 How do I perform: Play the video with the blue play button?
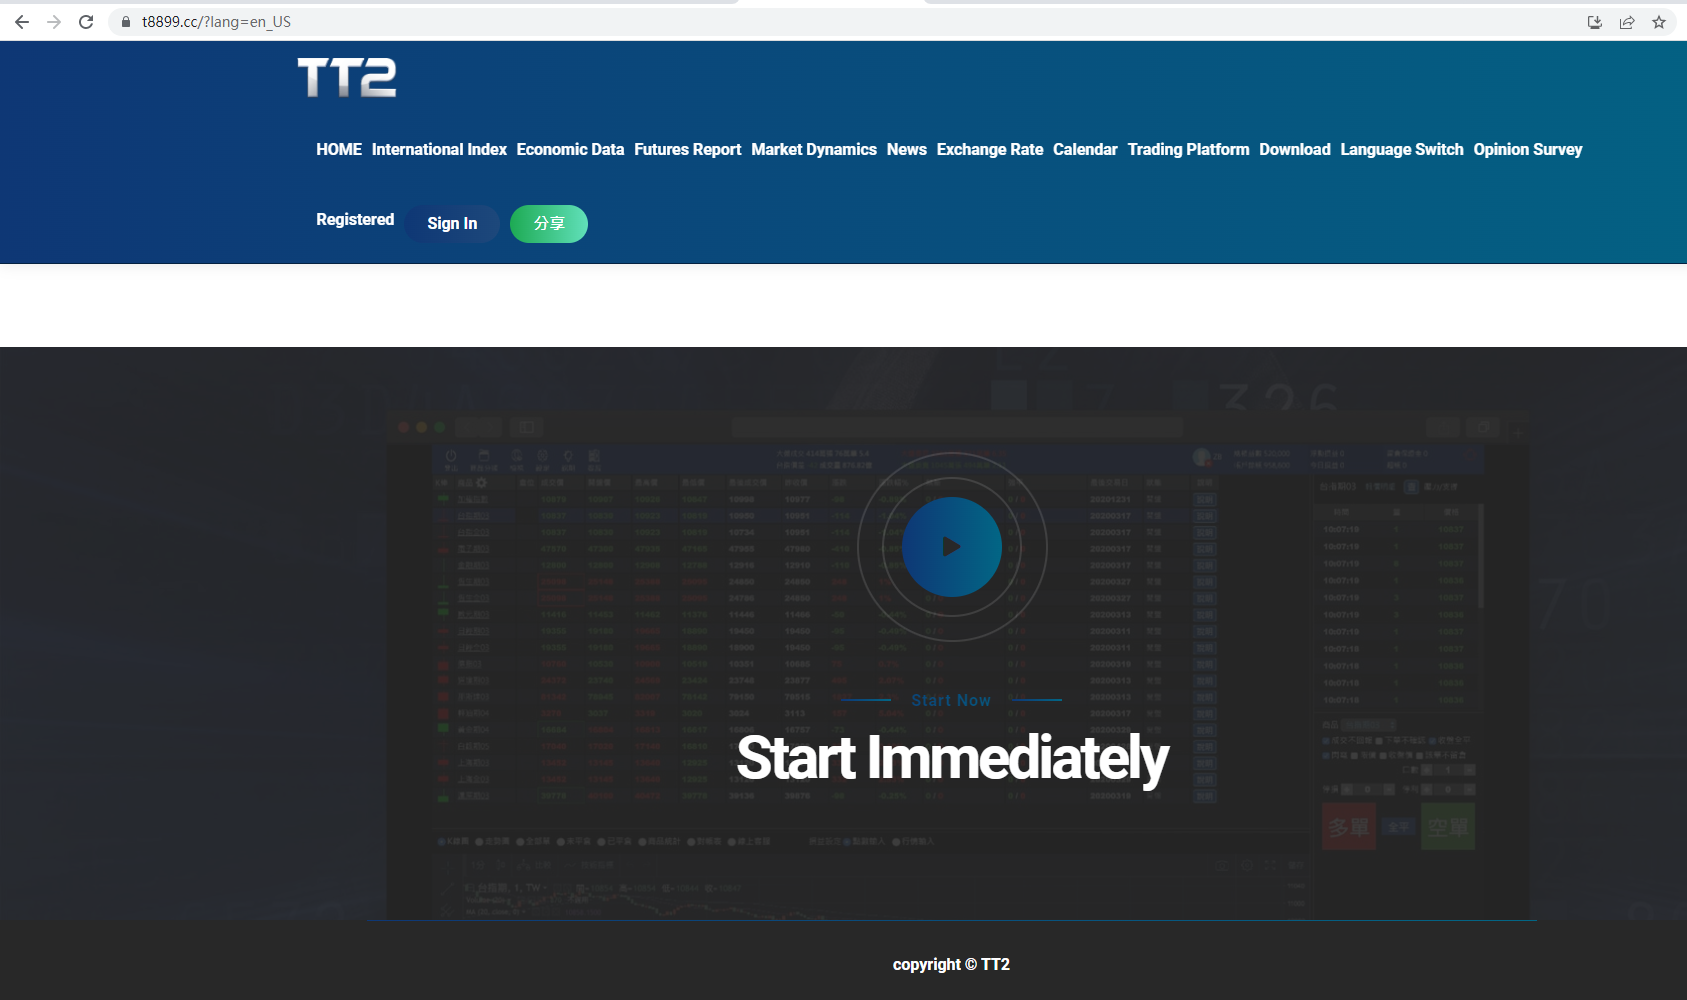coord(952,547)
